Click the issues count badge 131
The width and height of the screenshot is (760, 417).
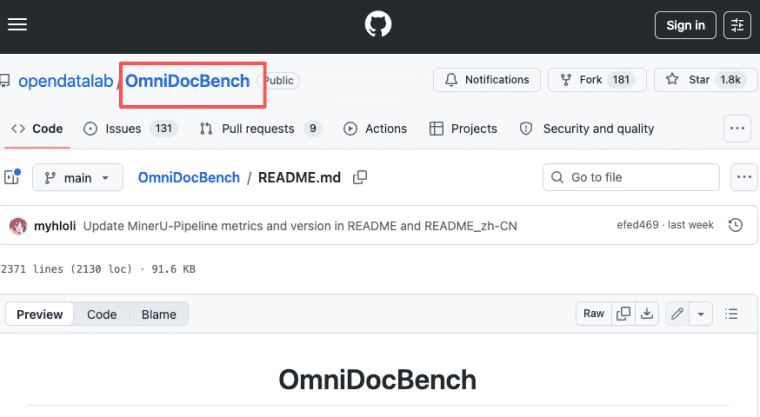[x=164, y=128]
